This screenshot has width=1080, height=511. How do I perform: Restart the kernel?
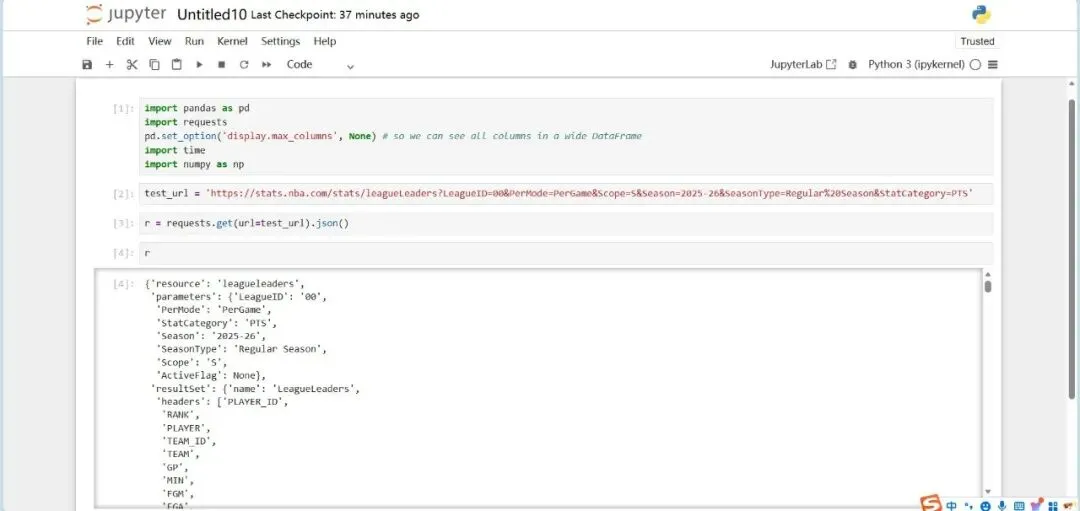[243, 65]
